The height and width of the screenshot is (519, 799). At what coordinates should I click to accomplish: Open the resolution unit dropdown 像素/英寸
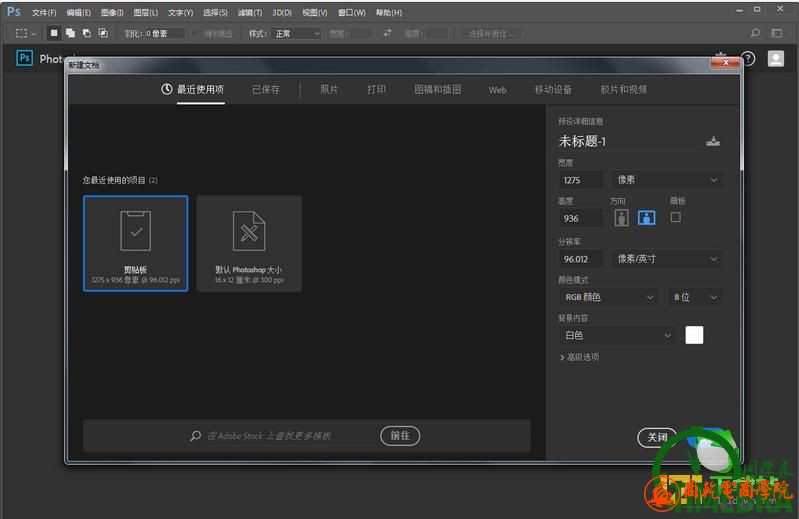667,259
